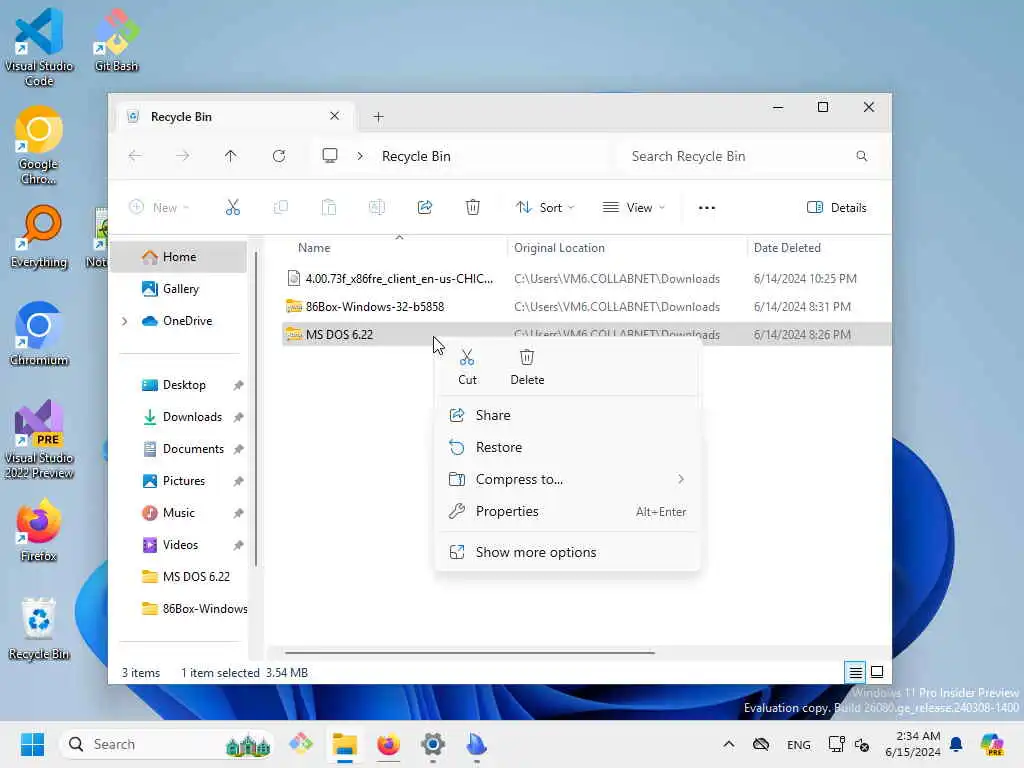Screen dimensions: 1024x768
Task: Open Downloads quick access folder
Action: tap(179, 417)
